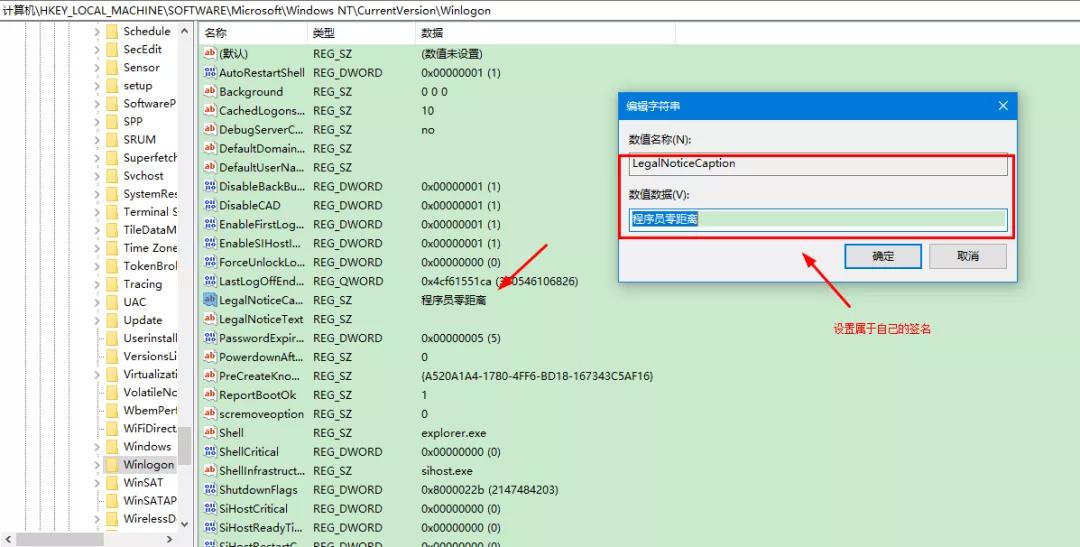Select the SRUM key in tree

(x=140, y=139)
